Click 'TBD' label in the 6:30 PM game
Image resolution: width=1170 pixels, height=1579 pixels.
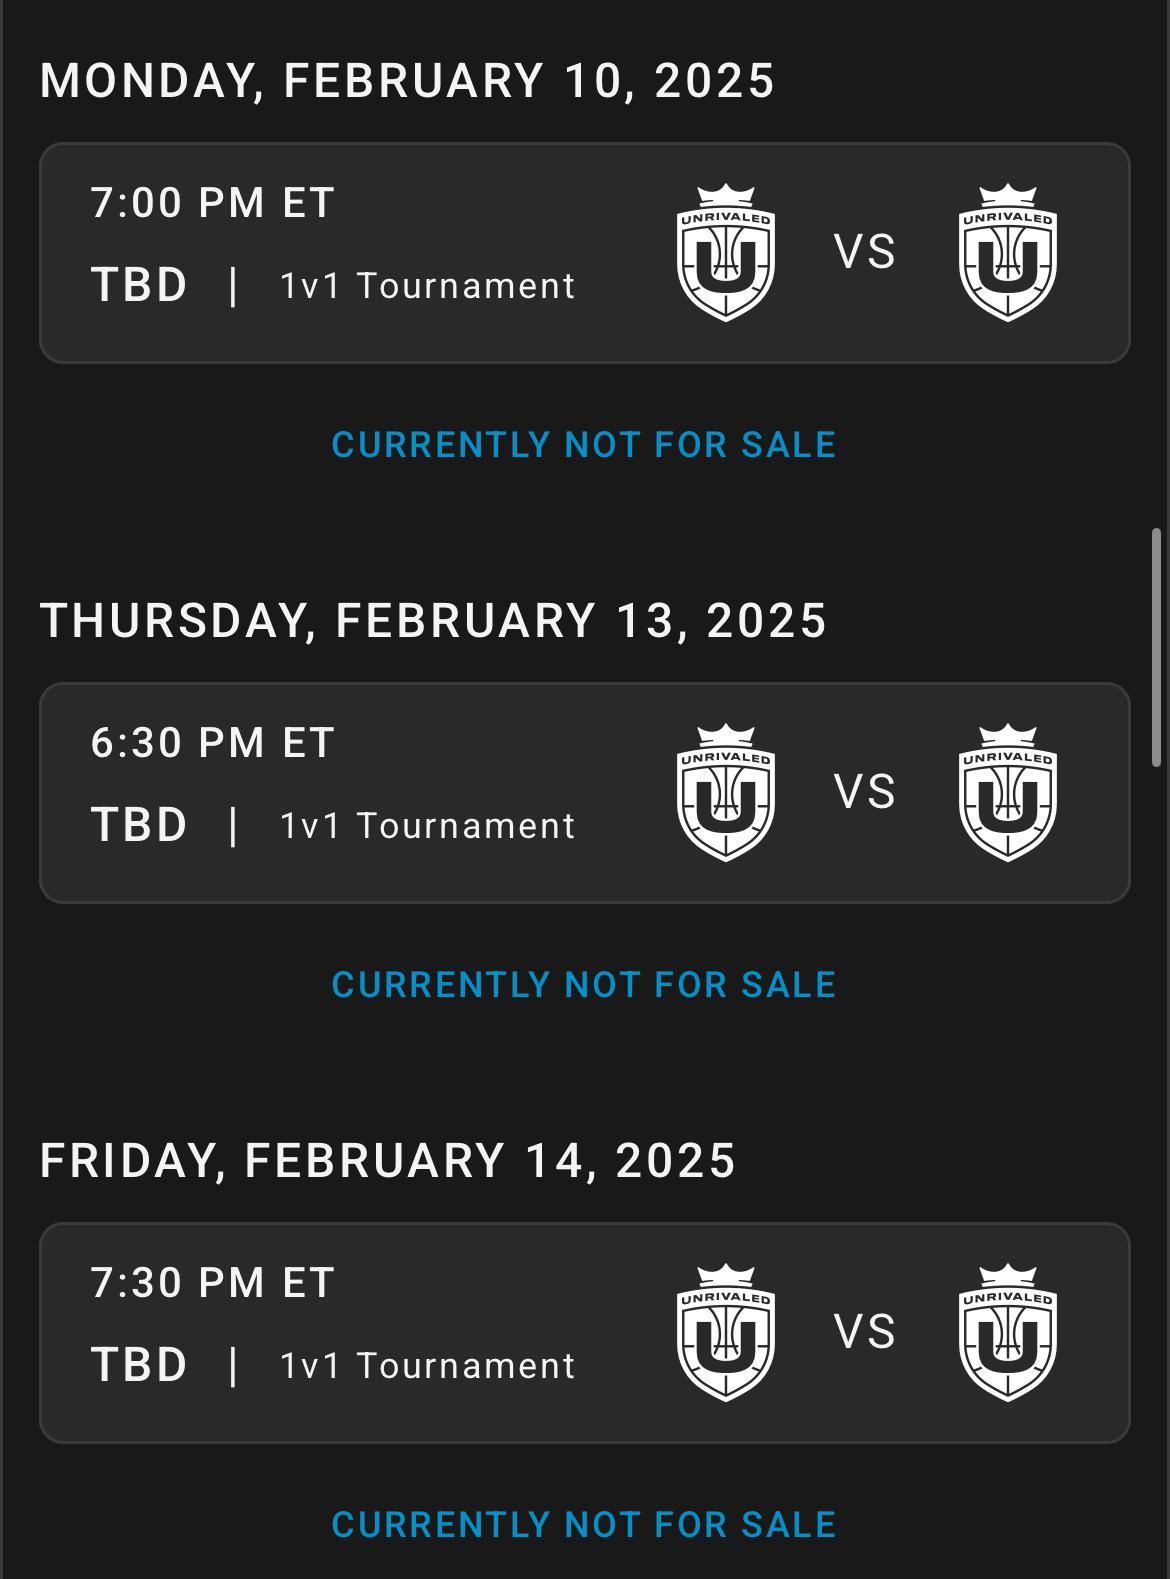click(139, 826)
